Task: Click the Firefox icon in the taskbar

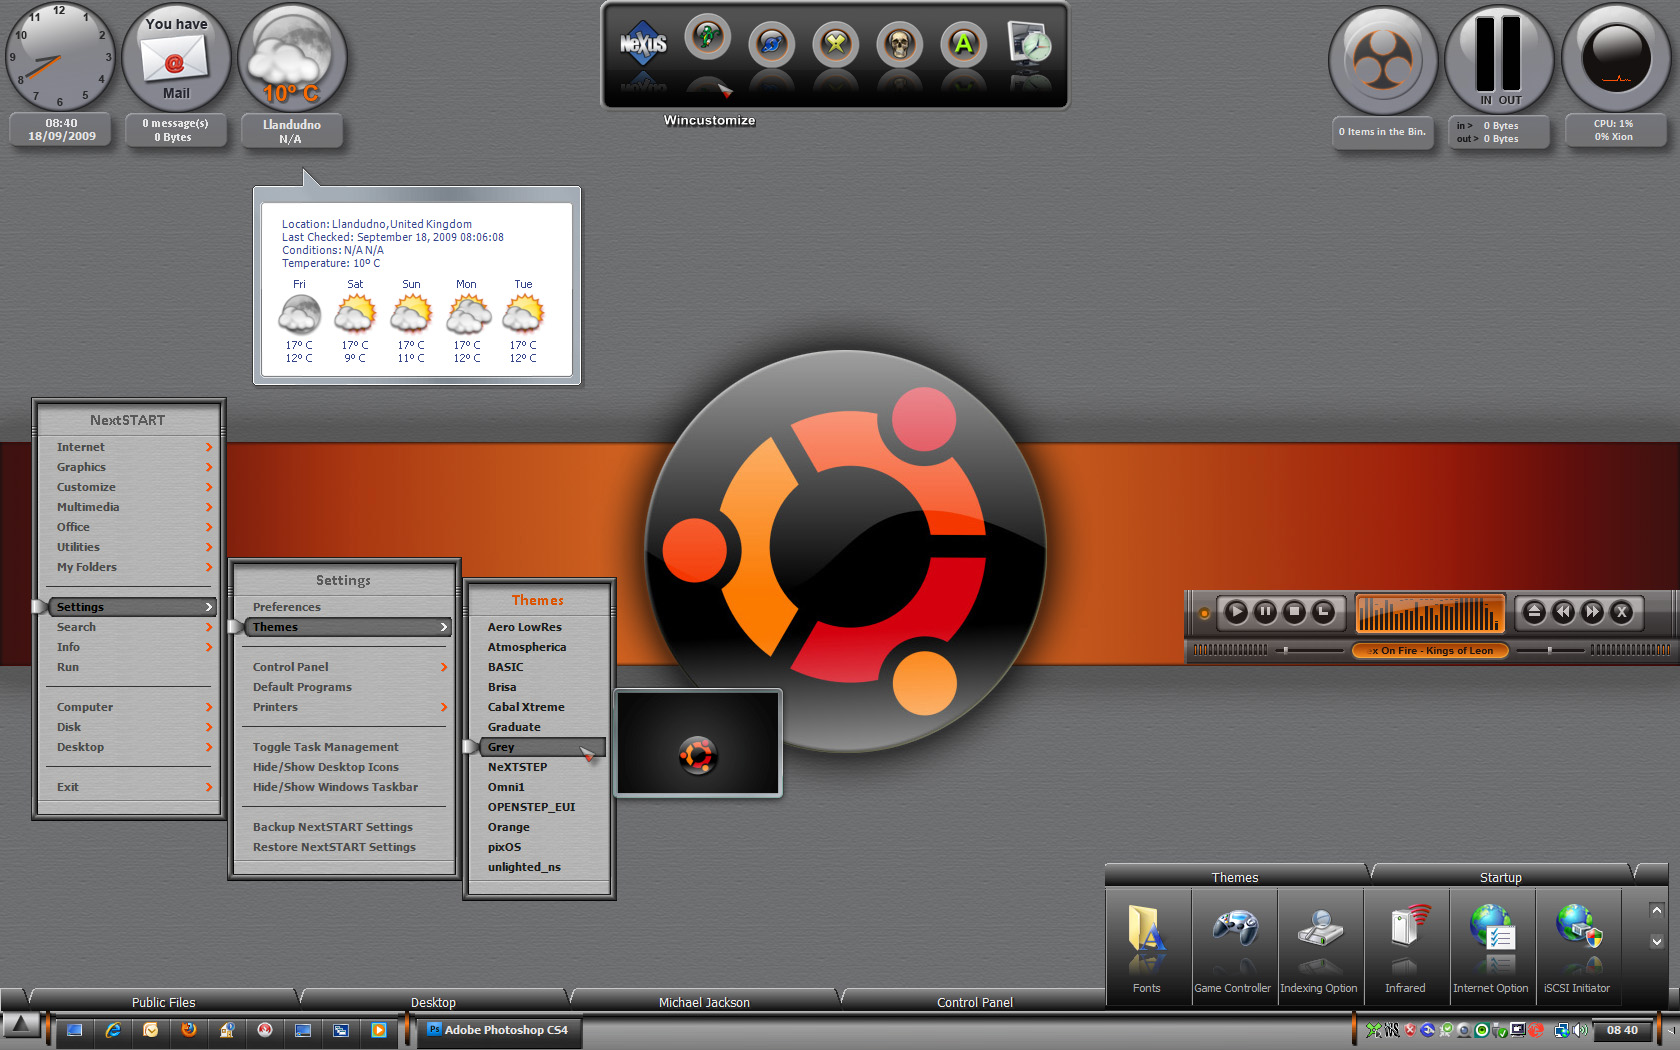Action: coord(189,1030)
